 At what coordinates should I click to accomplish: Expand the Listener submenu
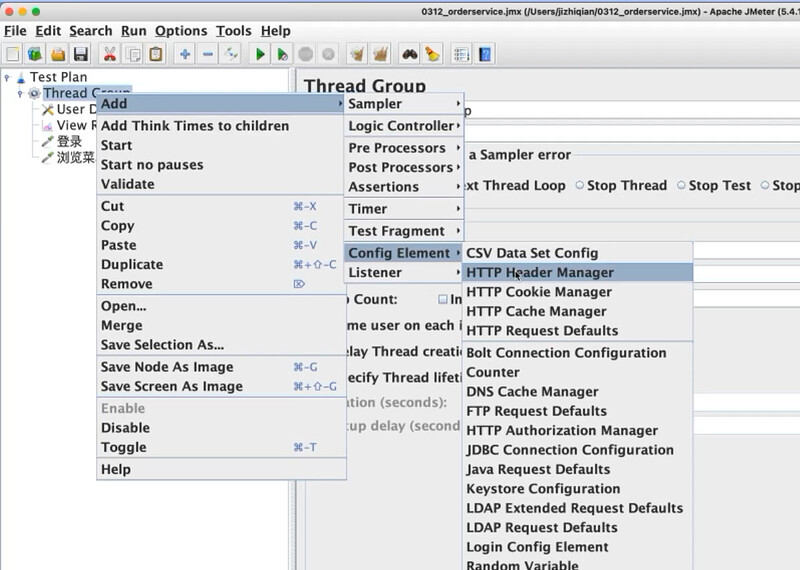[x=404, y=272]
